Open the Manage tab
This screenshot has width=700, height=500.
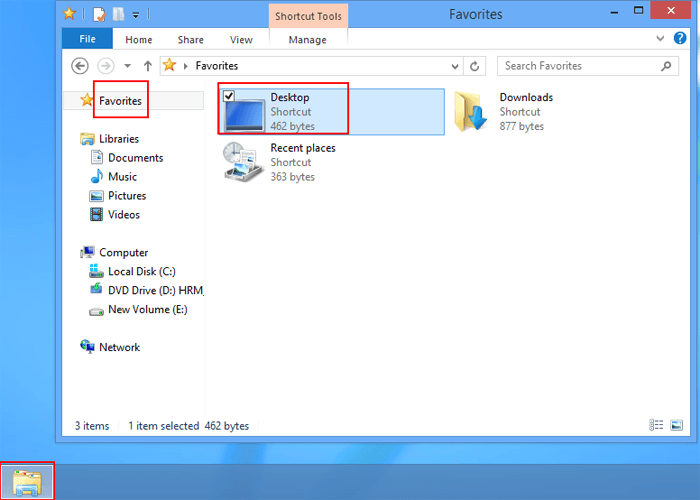(x=308, y=40)
